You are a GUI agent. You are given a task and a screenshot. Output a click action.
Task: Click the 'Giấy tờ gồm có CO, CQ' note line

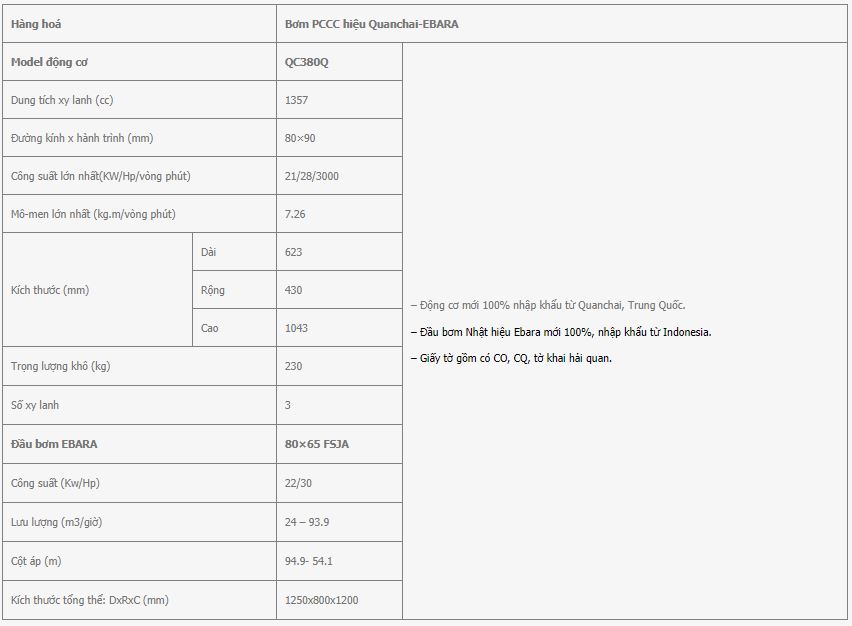coord(511,358)
